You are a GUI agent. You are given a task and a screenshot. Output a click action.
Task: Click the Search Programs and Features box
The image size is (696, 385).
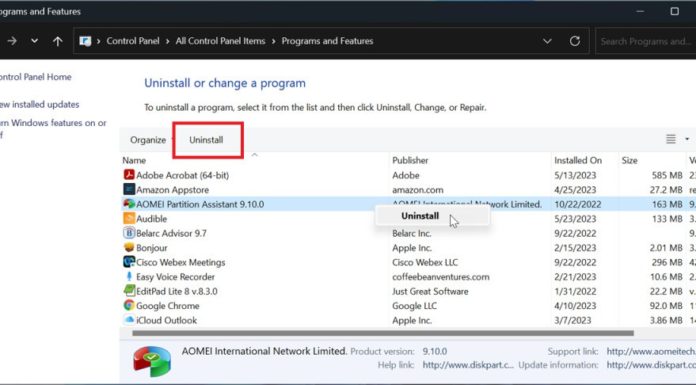click(x=646, y=41)
